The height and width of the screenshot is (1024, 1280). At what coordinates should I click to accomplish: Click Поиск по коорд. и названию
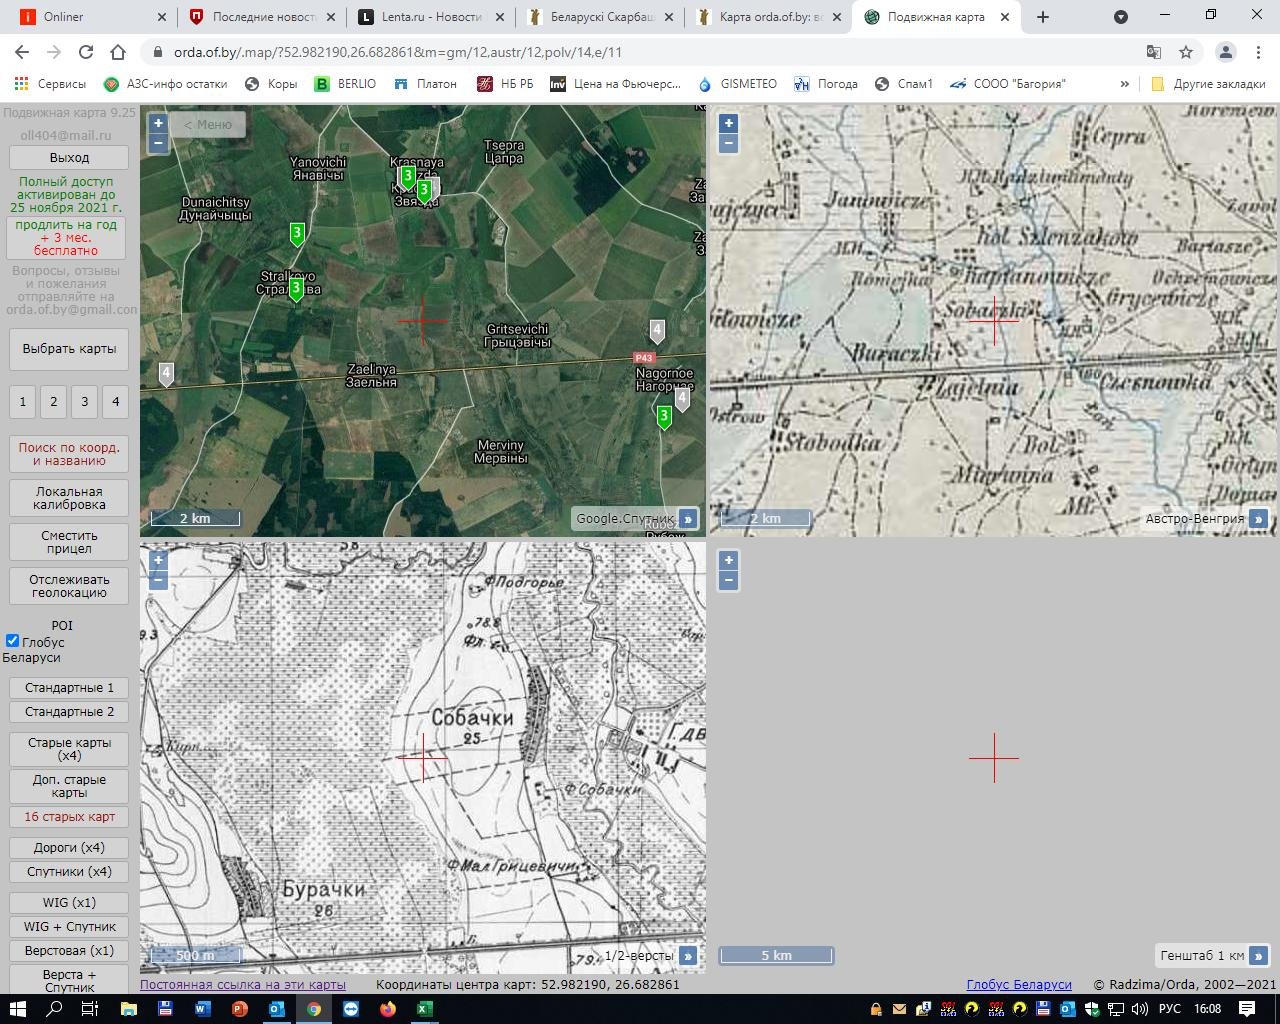pyautogui.click(x=69, y=454)
